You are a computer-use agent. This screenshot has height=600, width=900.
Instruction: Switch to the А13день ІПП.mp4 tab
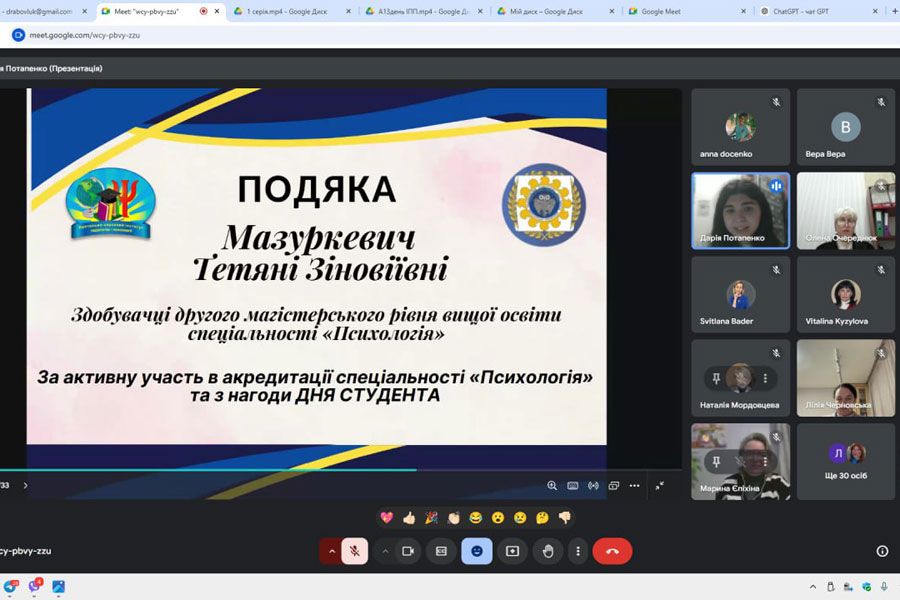(x=424, y=11)
